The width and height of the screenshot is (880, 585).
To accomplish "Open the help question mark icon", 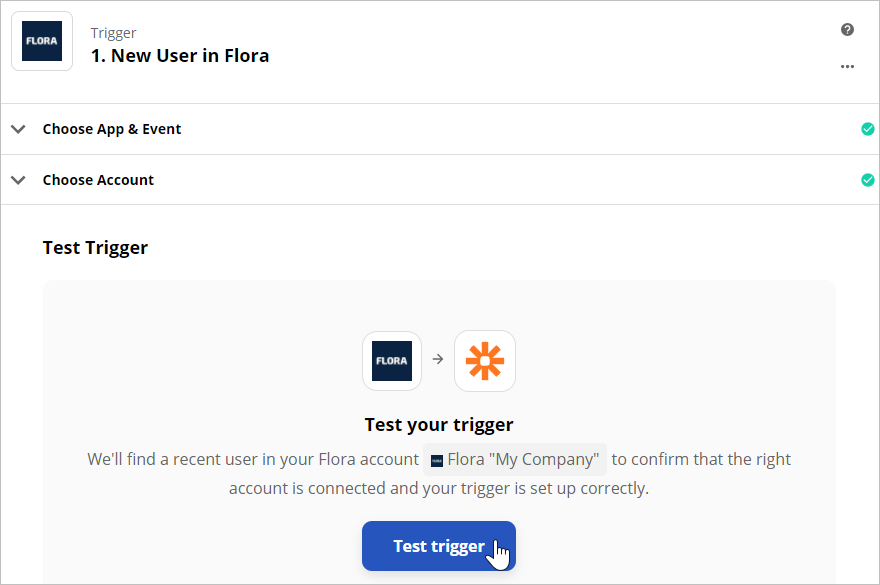I will tap(847, 30).
